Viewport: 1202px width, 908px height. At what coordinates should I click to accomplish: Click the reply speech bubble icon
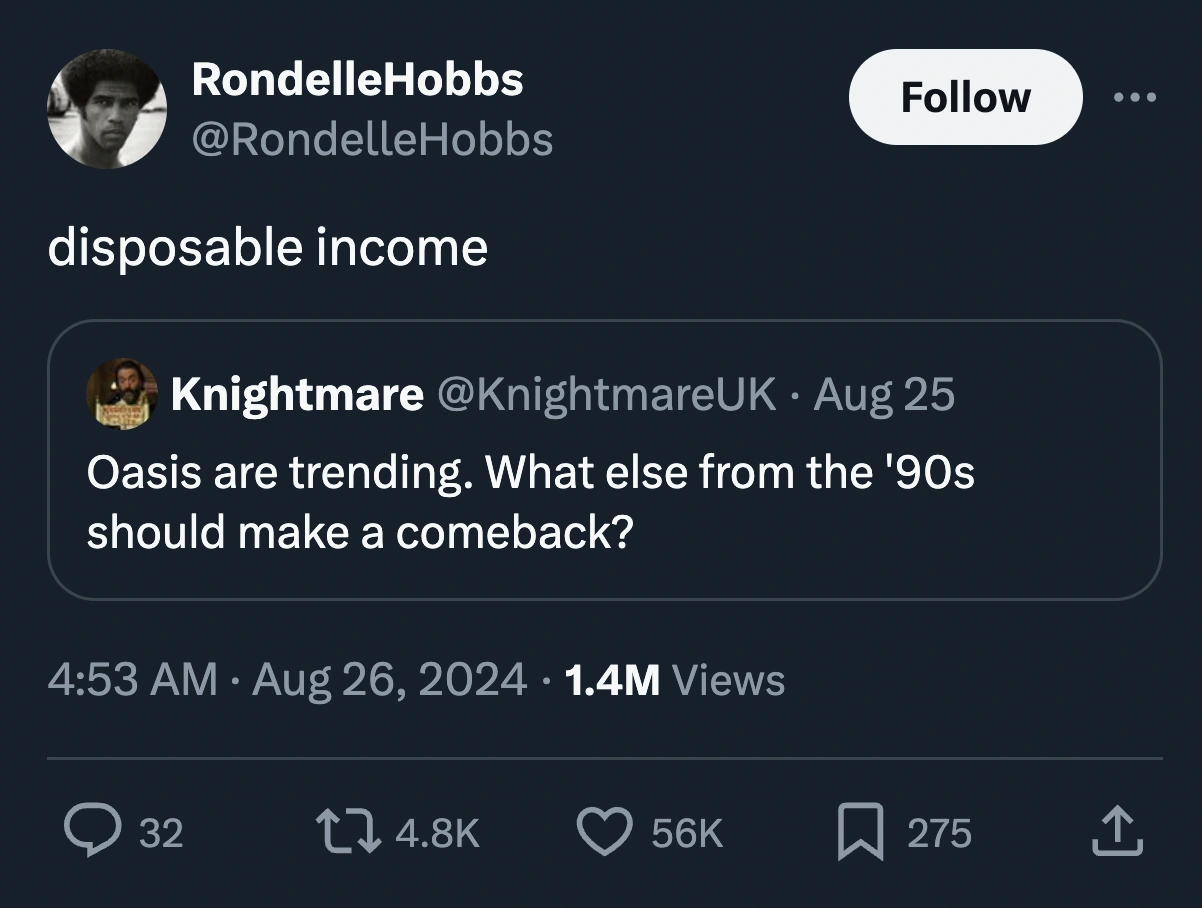pos(90,832)
